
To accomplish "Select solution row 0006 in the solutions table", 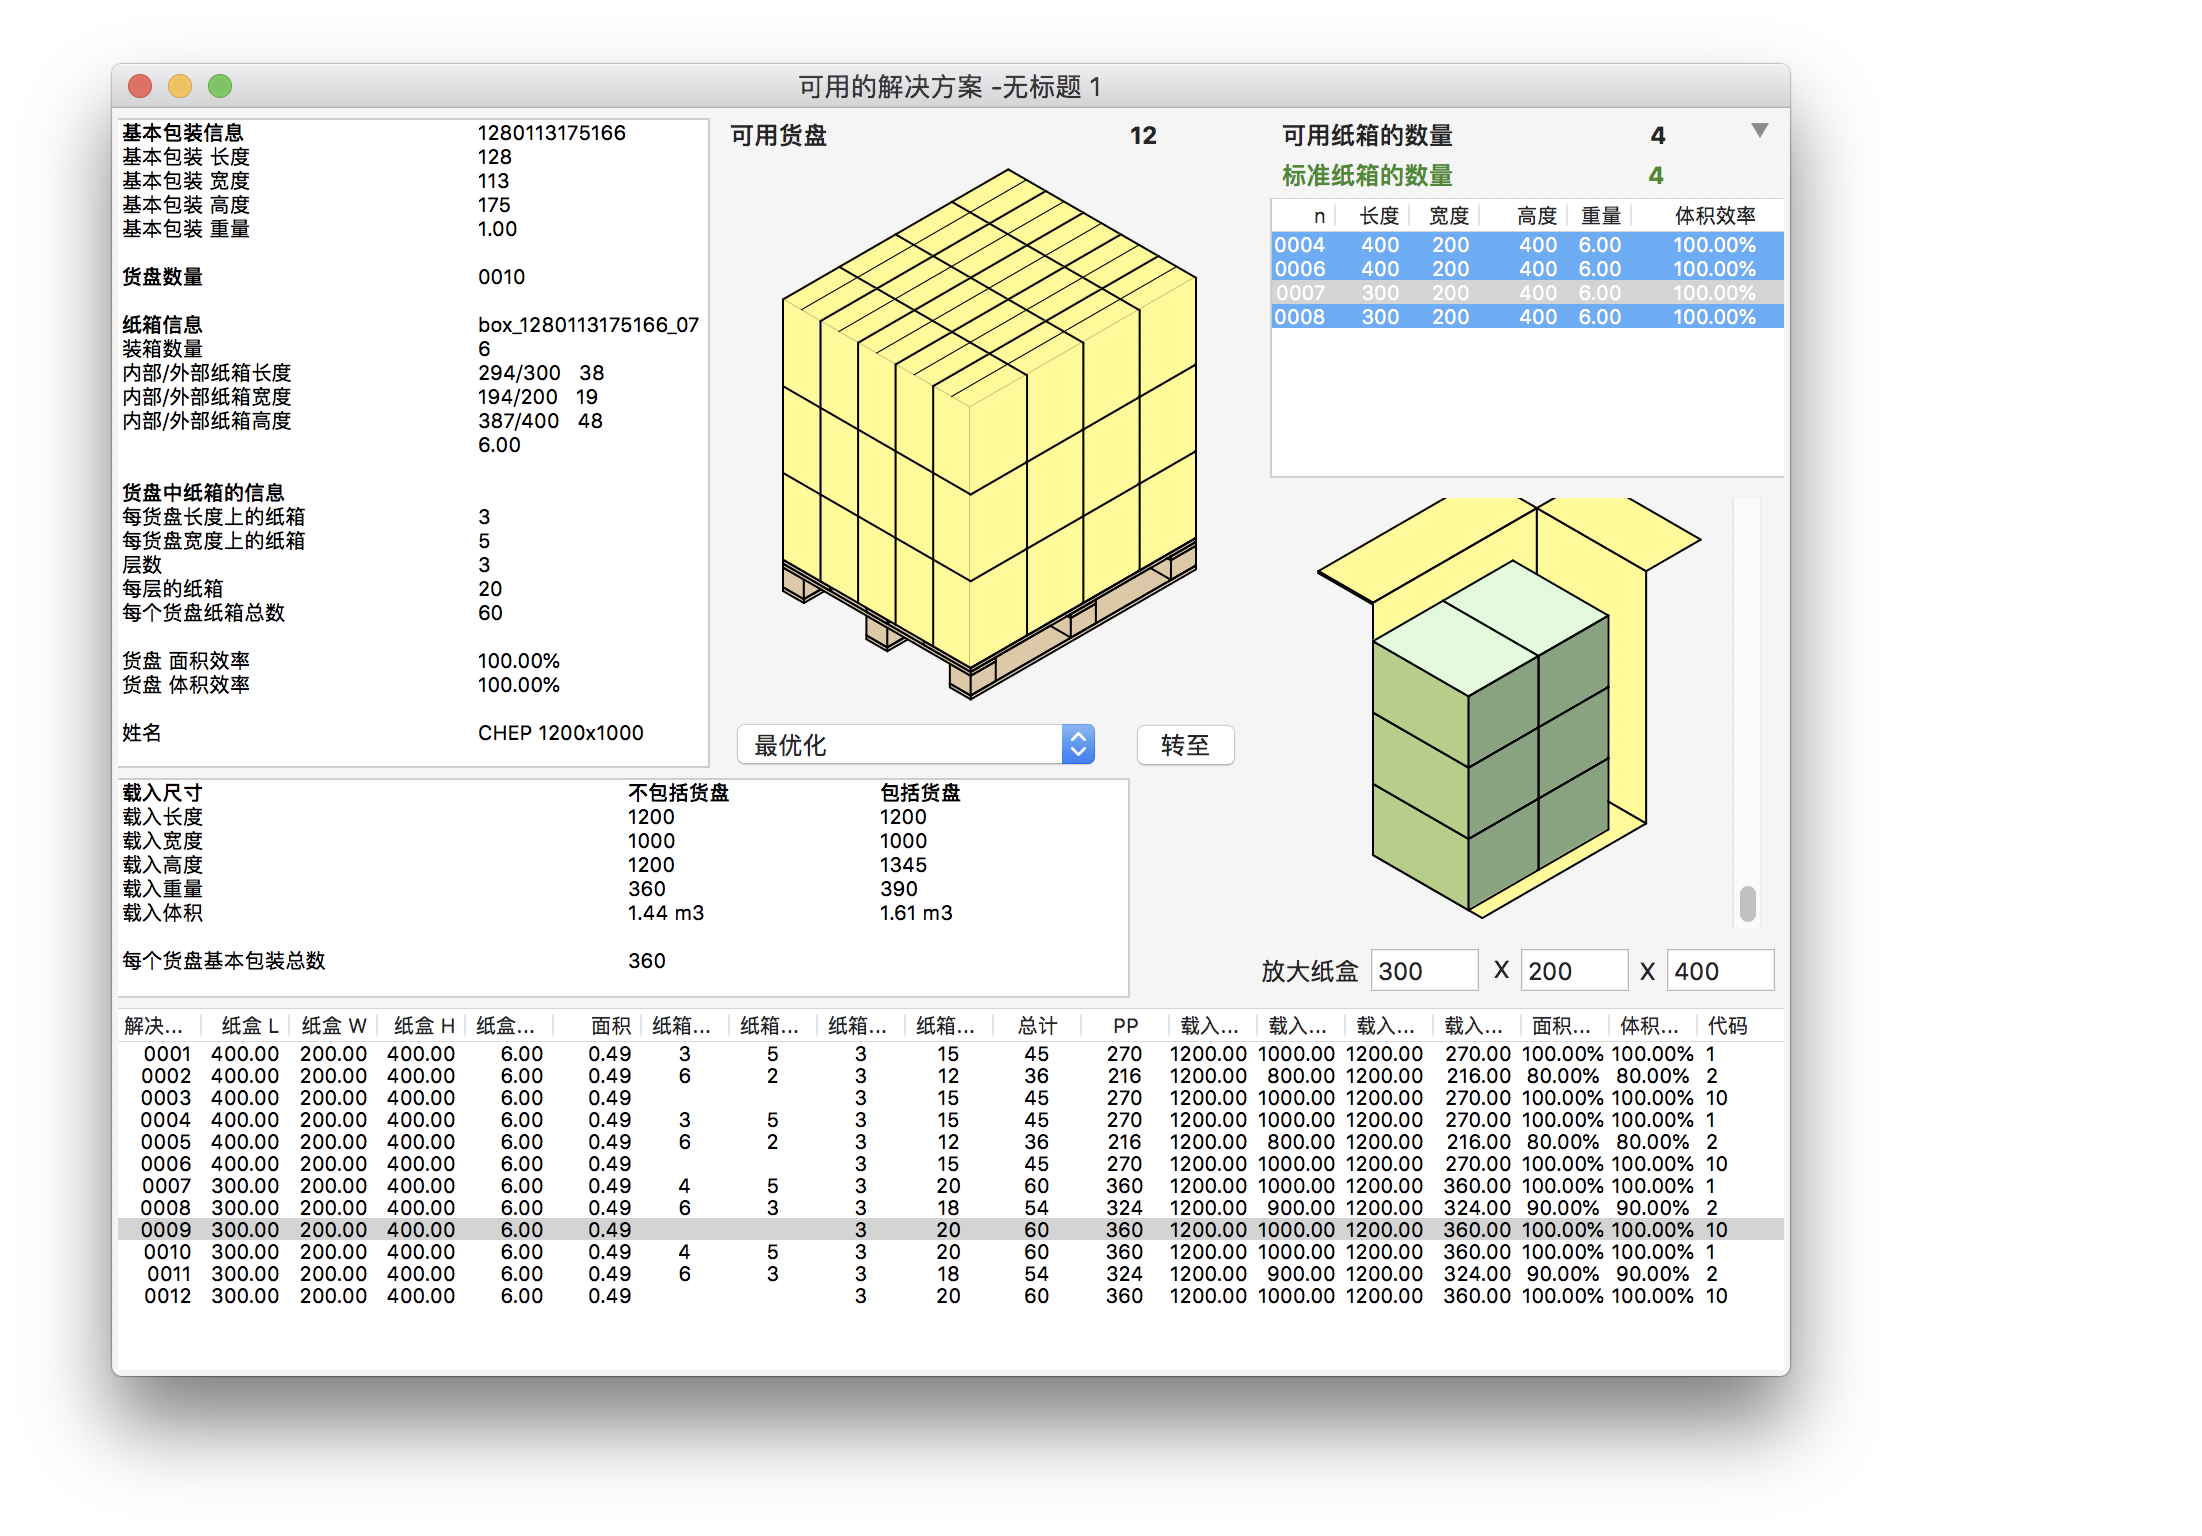I will [950, 1164].
